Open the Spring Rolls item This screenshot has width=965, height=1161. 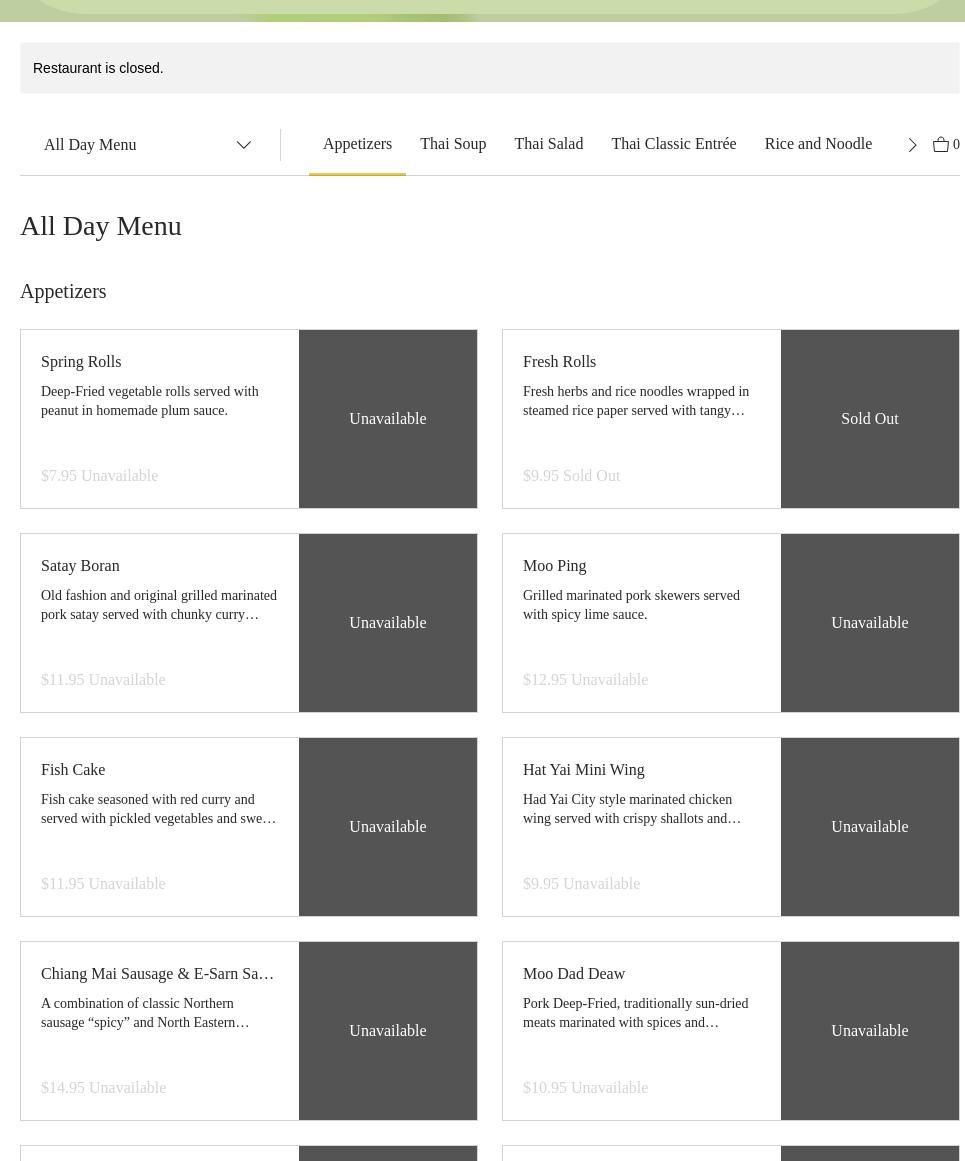[x=81, y=362]
